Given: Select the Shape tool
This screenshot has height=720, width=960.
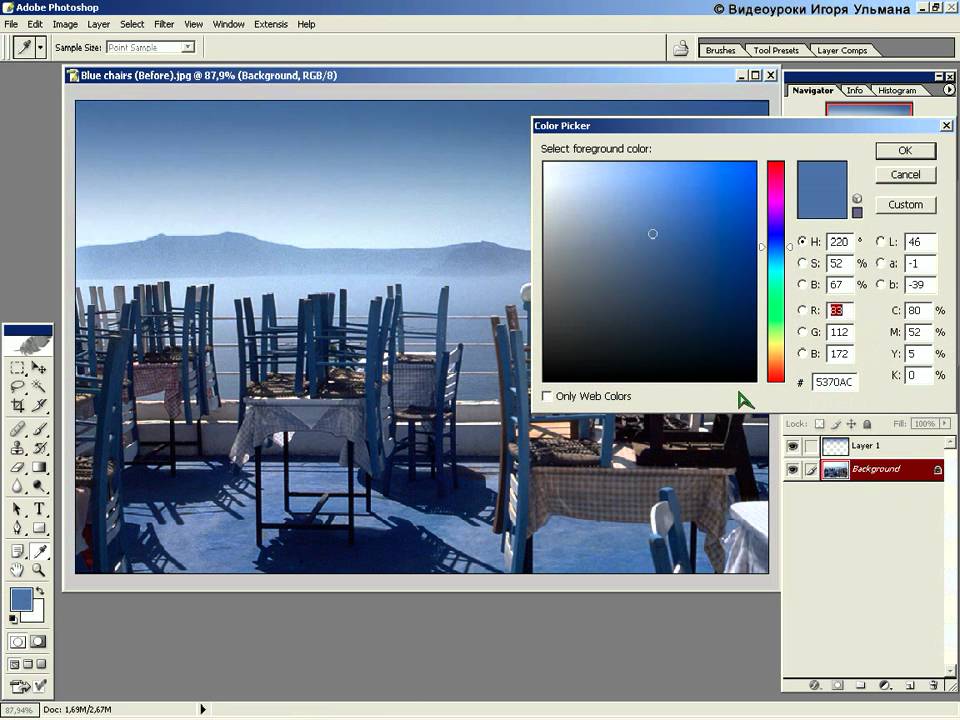Looking at the screenshot, I should pos(39,528).
